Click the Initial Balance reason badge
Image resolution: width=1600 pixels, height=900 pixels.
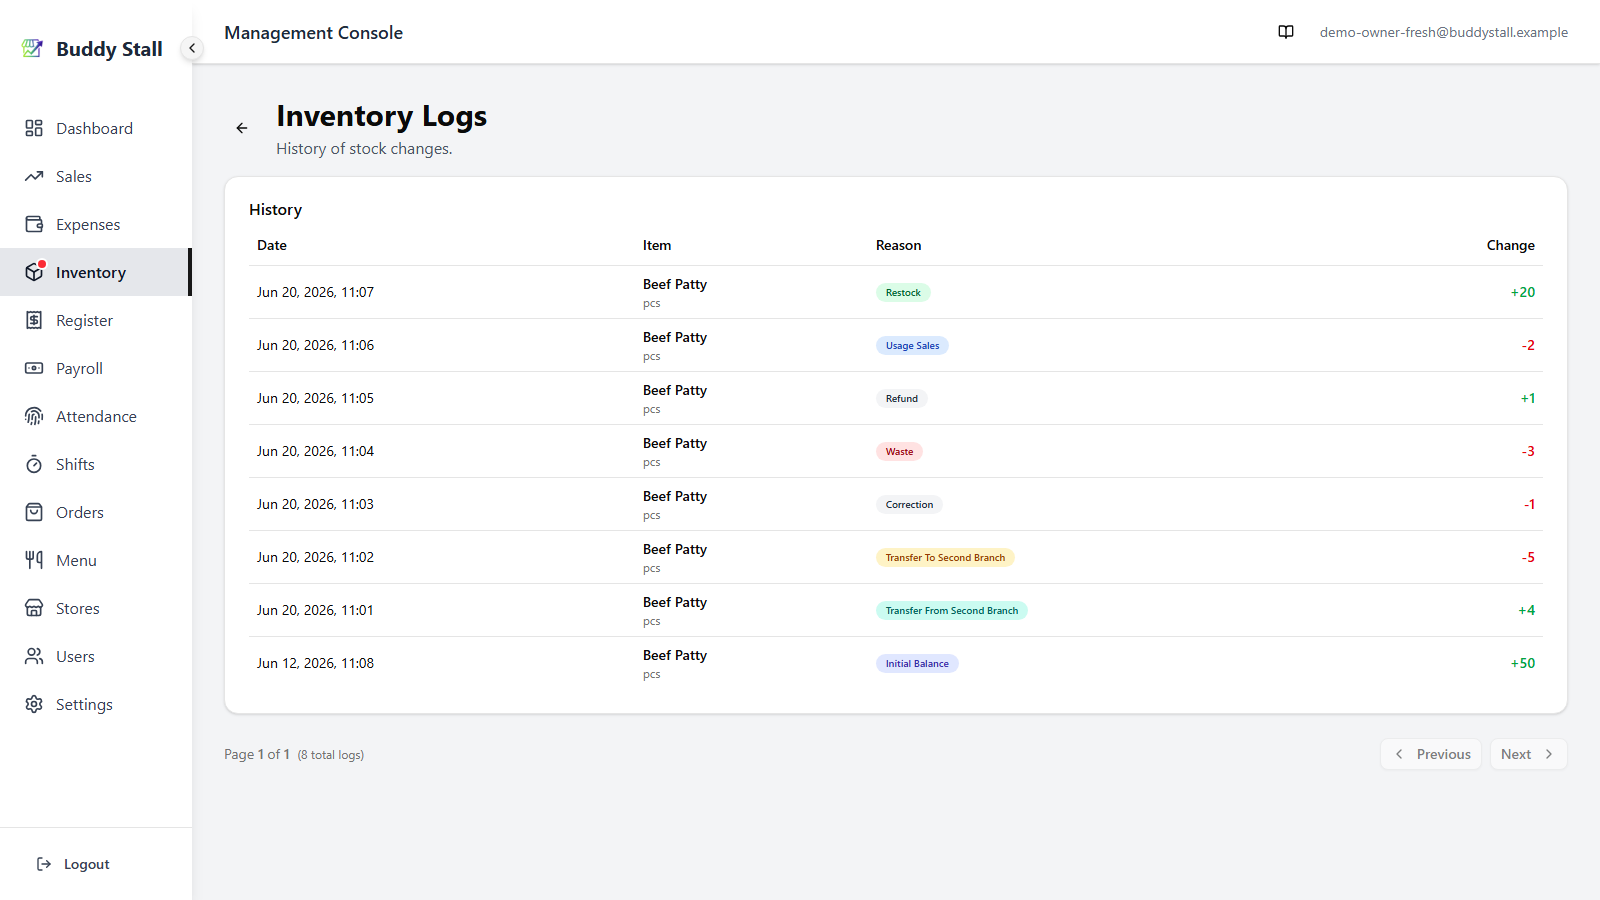[917, 664]
